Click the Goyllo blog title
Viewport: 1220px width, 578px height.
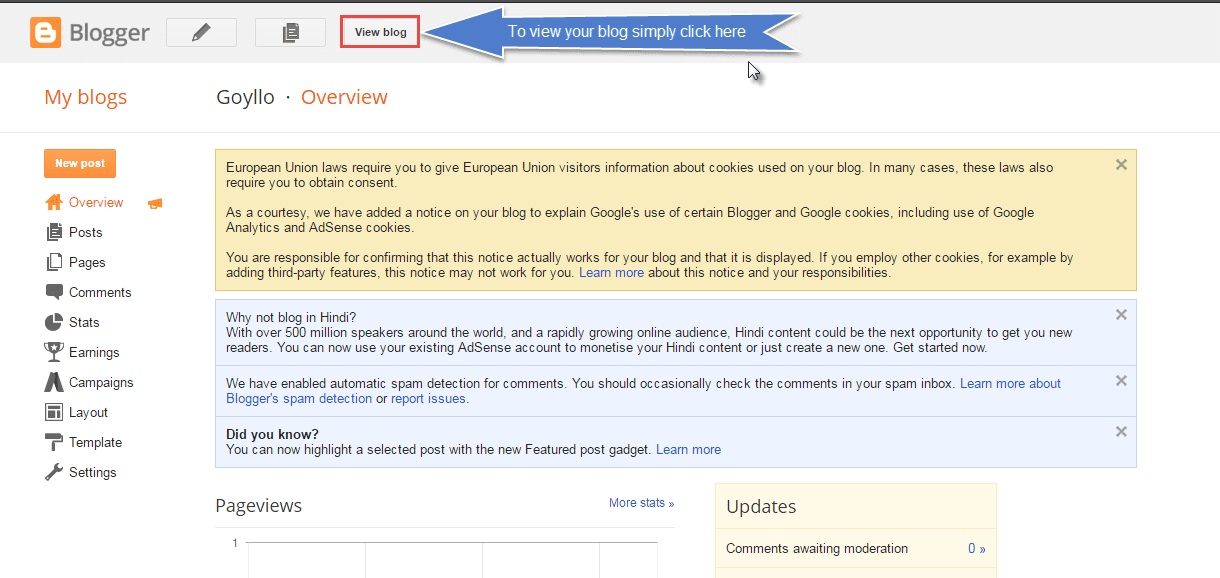tap(245, 97)
